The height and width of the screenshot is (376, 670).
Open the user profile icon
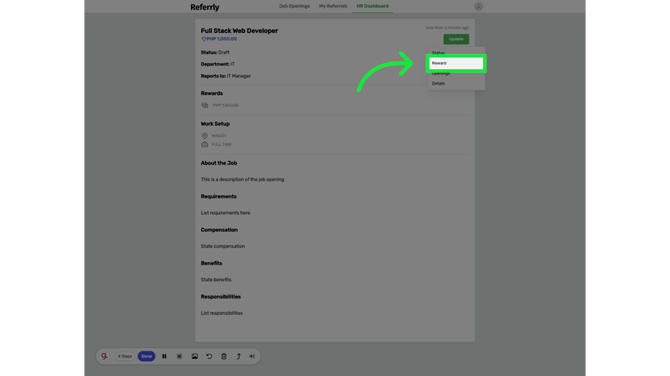pos(479,6)
